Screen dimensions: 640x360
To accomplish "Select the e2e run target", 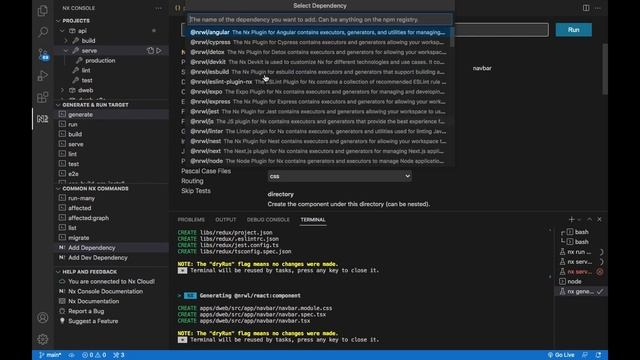I will point(73,174).
